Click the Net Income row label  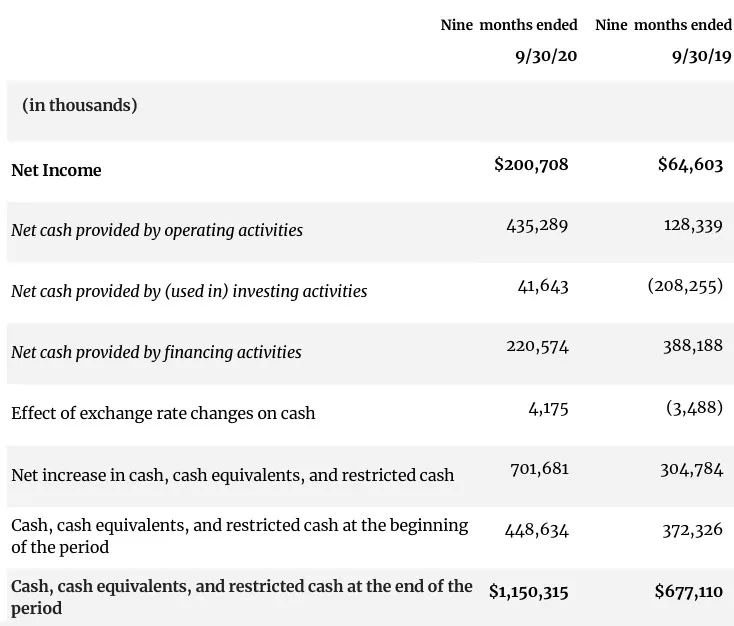(x=56, y=170)
